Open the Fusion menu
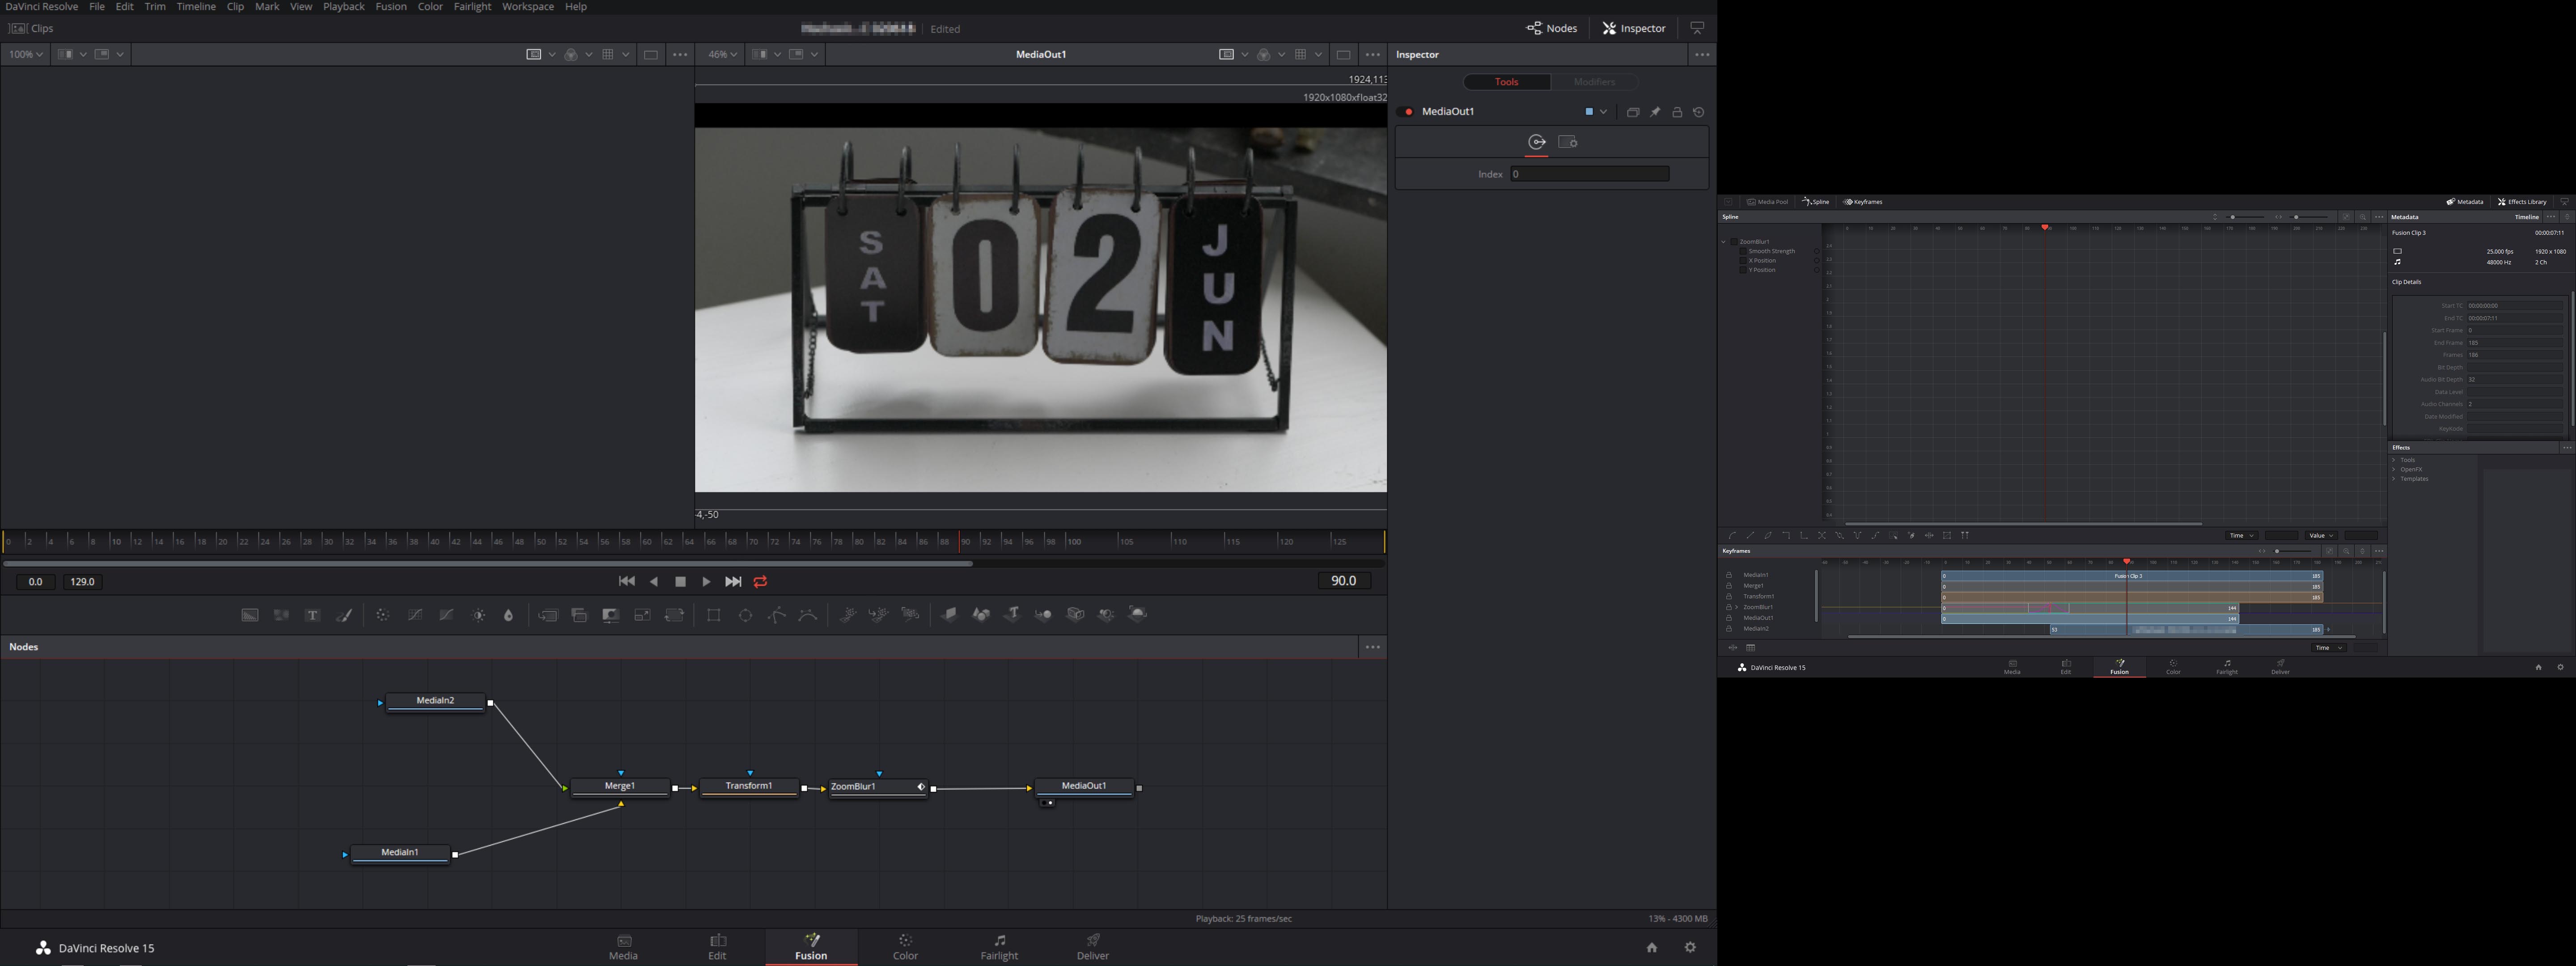Screen dimensions: 2576x966 [391, 7]
